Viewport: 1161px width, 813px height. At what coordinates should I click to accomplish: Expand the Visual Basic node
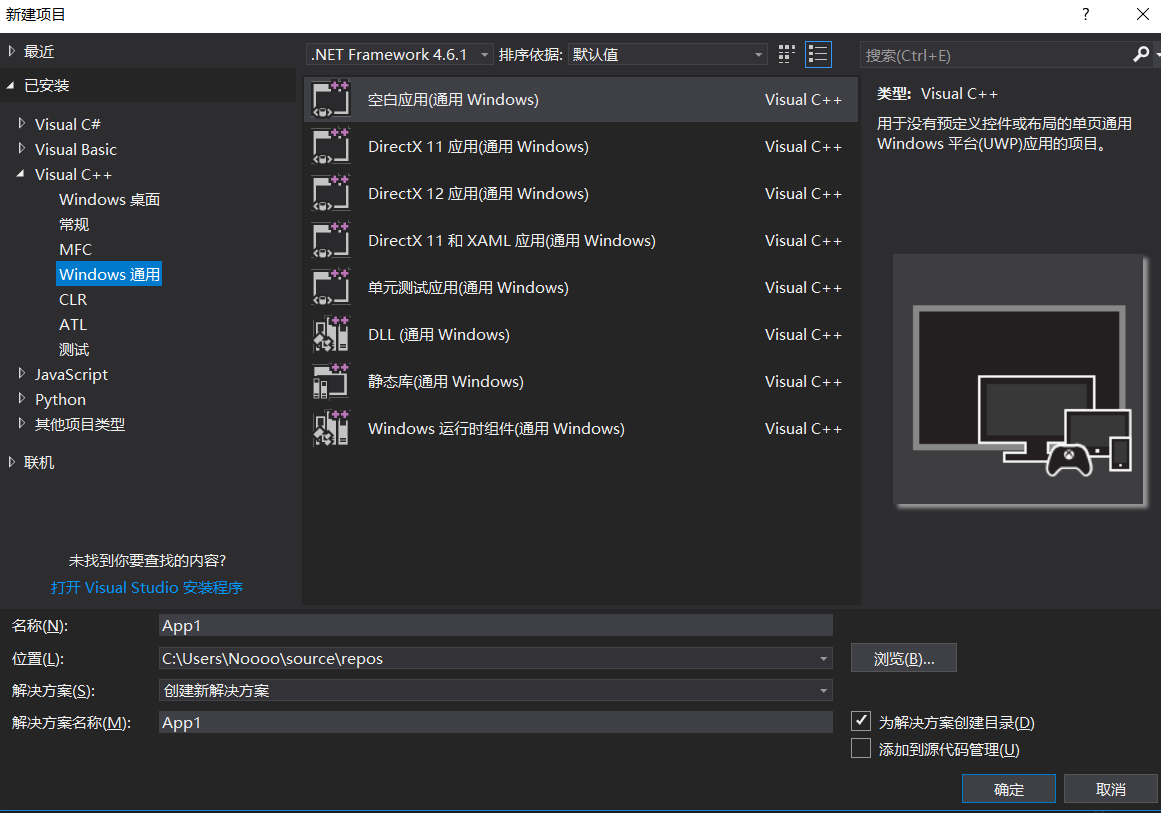pyautogui.click(x=21, y=149)
